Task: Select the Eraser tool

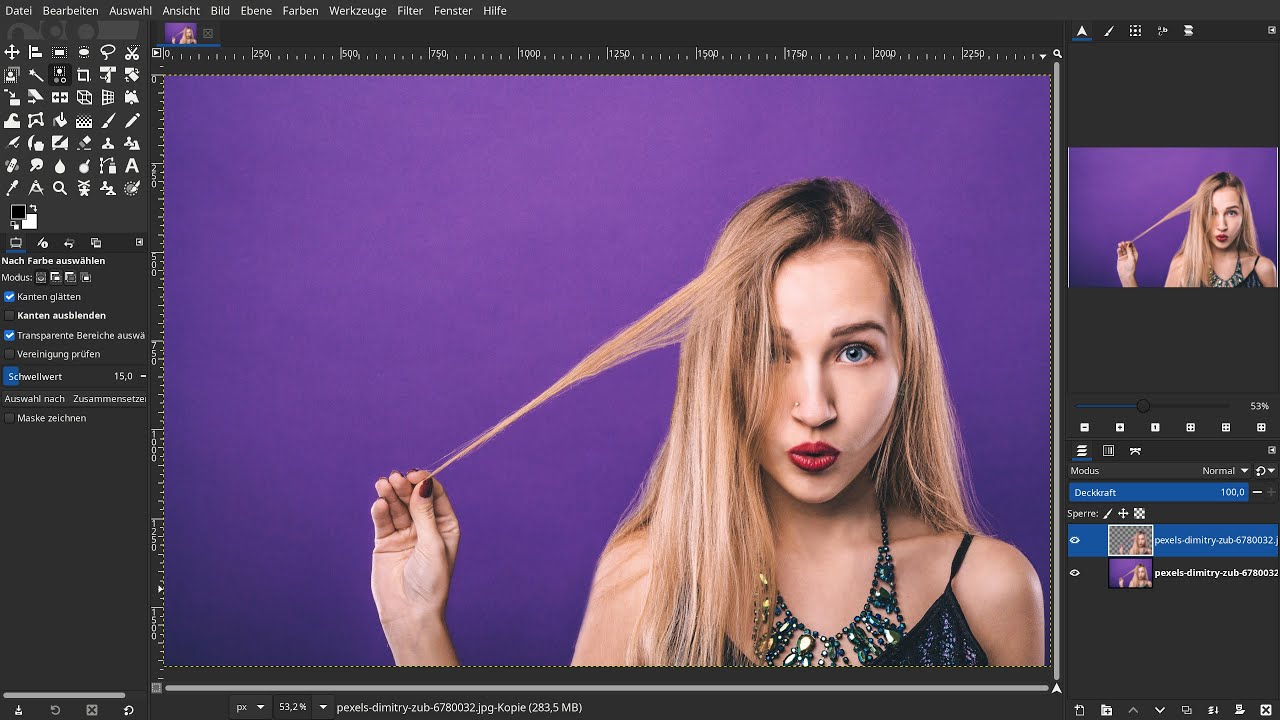Action: coord(84,143)
